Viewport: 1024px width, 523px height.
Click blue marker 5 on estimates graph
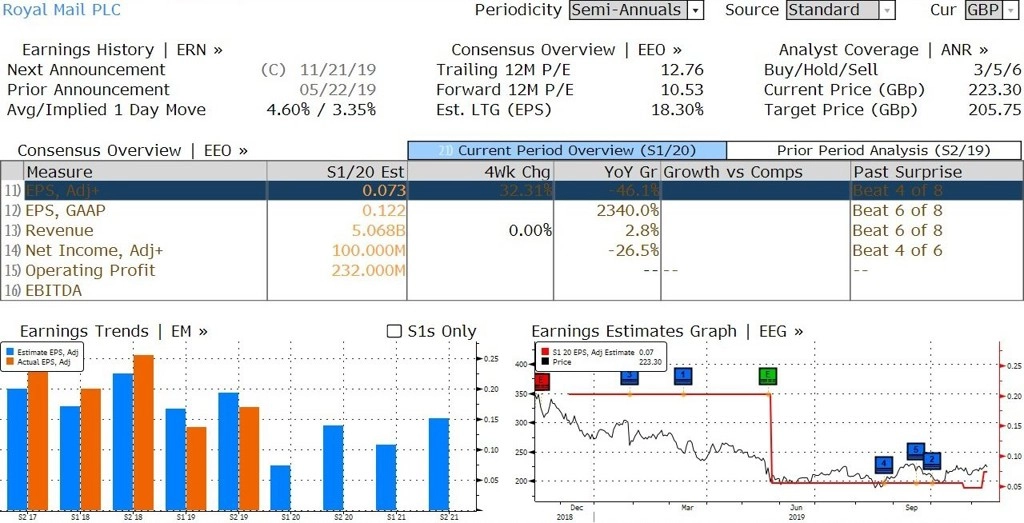(916, 451)
